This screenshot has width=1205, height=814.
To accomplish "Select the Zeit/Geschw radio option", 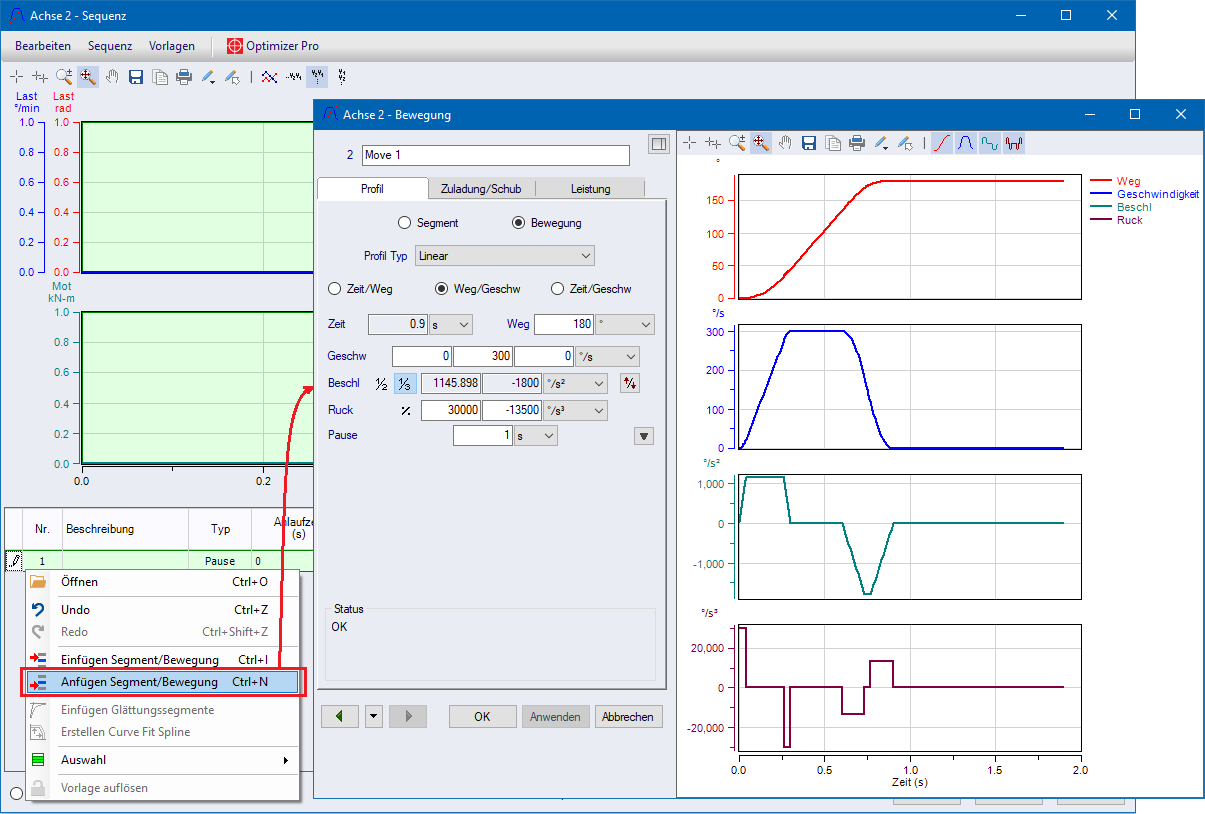I will point(558,289).
